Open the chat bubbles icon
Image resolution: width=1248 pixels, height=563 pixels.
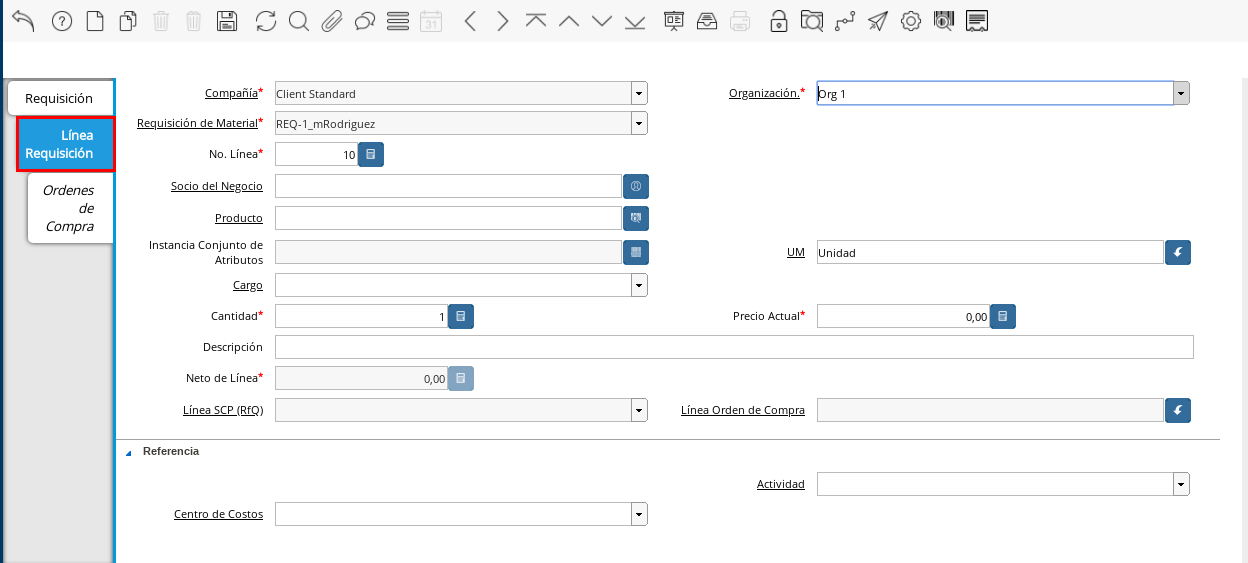(364, 21)
